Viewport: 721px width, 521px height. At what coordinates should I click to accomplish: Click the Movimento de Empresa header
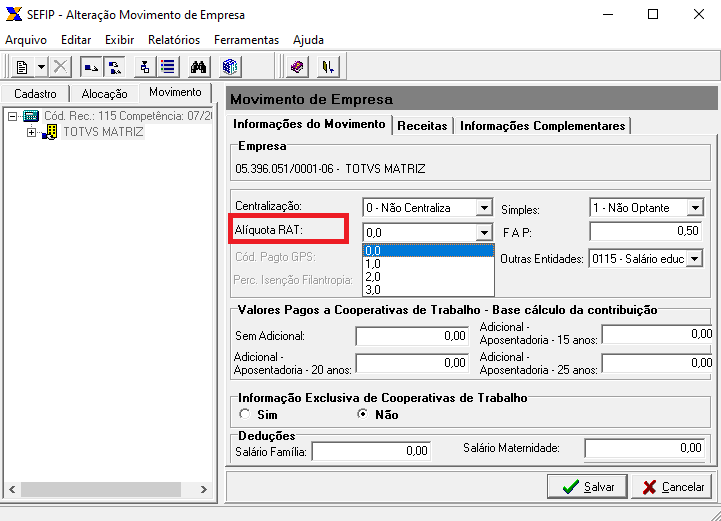point(472,99)
